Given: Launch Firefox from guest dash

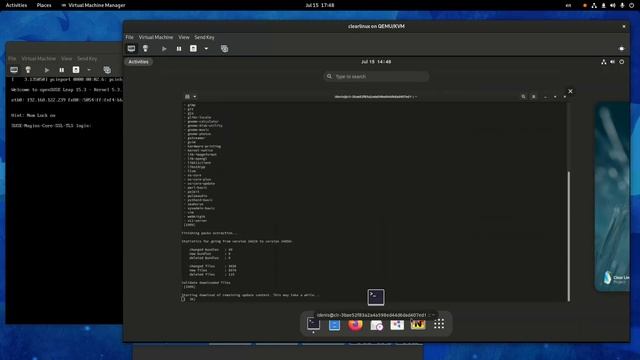Looking at the screenshot, I should pyautogui.click(x=355, y=324).
